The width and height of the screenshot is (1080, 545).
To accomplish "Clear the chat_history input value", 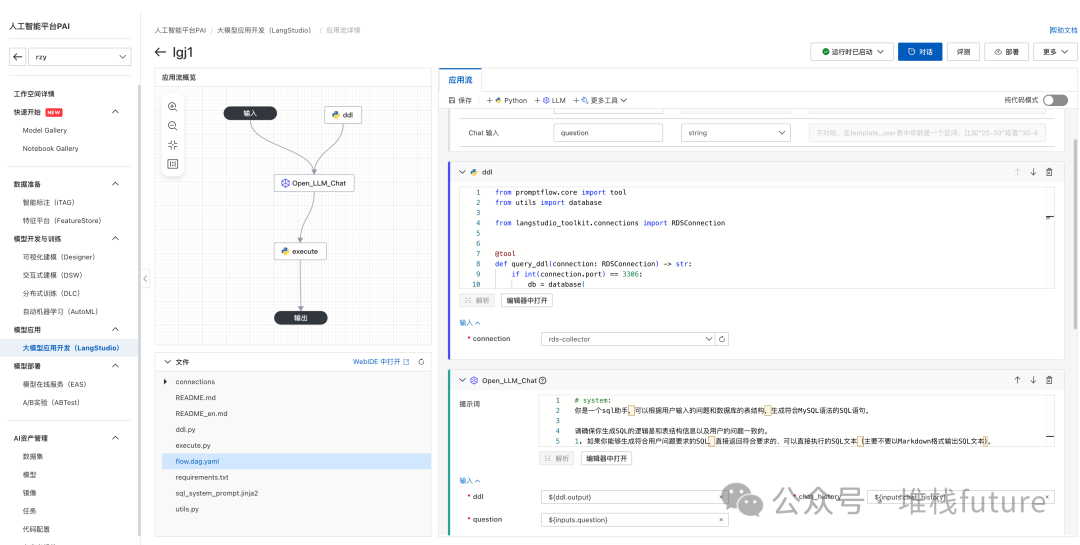I will pos(1048,497).
